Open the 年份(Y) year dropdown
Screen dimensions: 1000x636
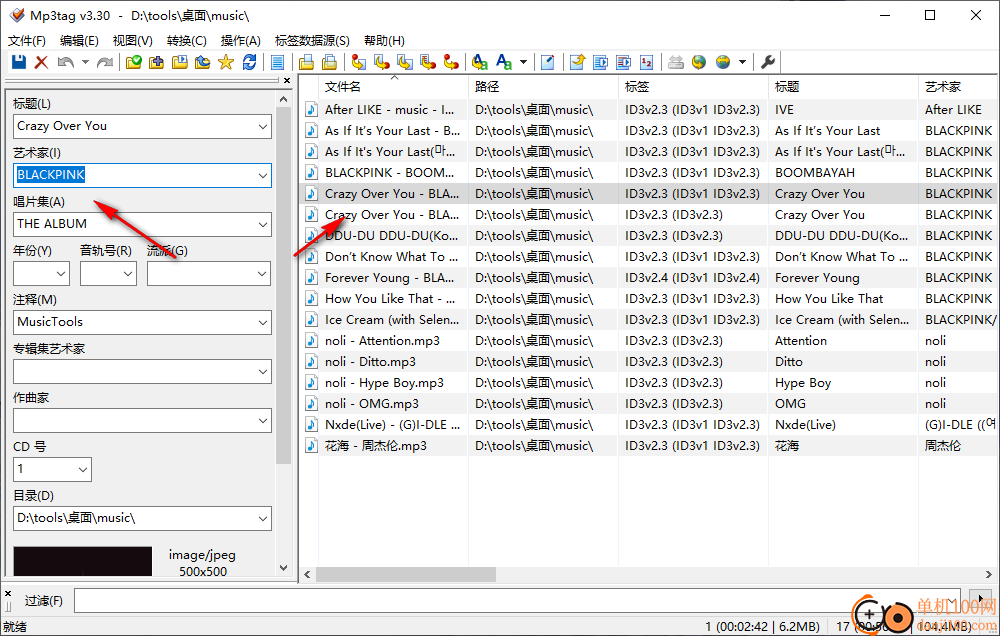pos(61,274)
